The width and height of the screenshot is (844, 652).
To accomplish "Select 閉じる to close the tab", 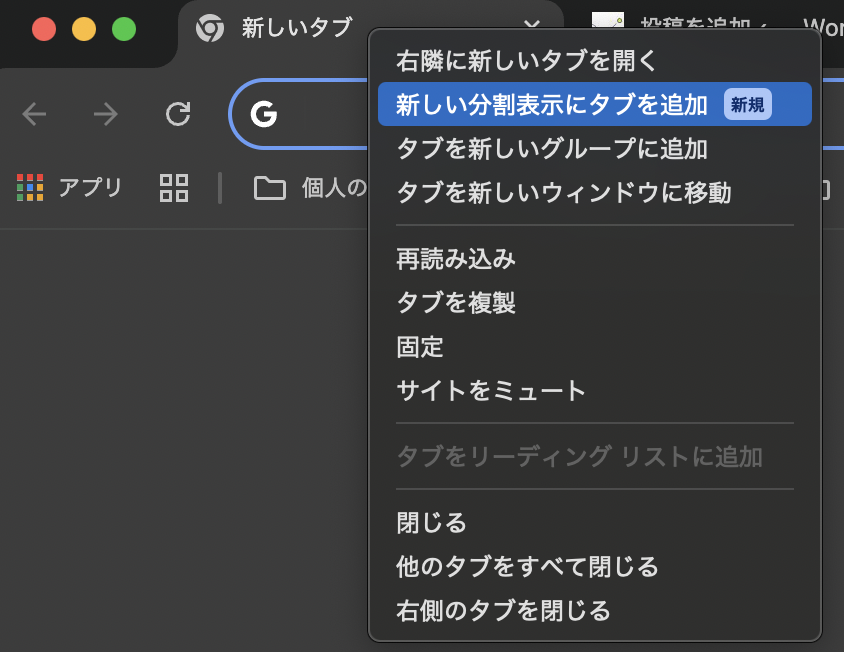I will click(x=432, y=522).
